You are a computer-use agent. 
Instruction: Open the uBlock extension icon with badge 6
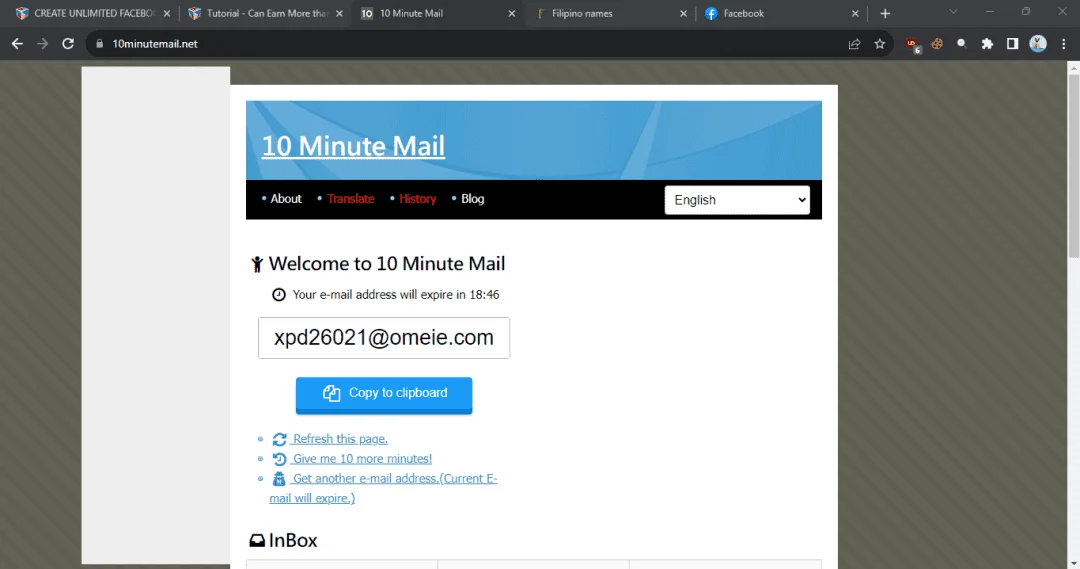coord(913,45)
